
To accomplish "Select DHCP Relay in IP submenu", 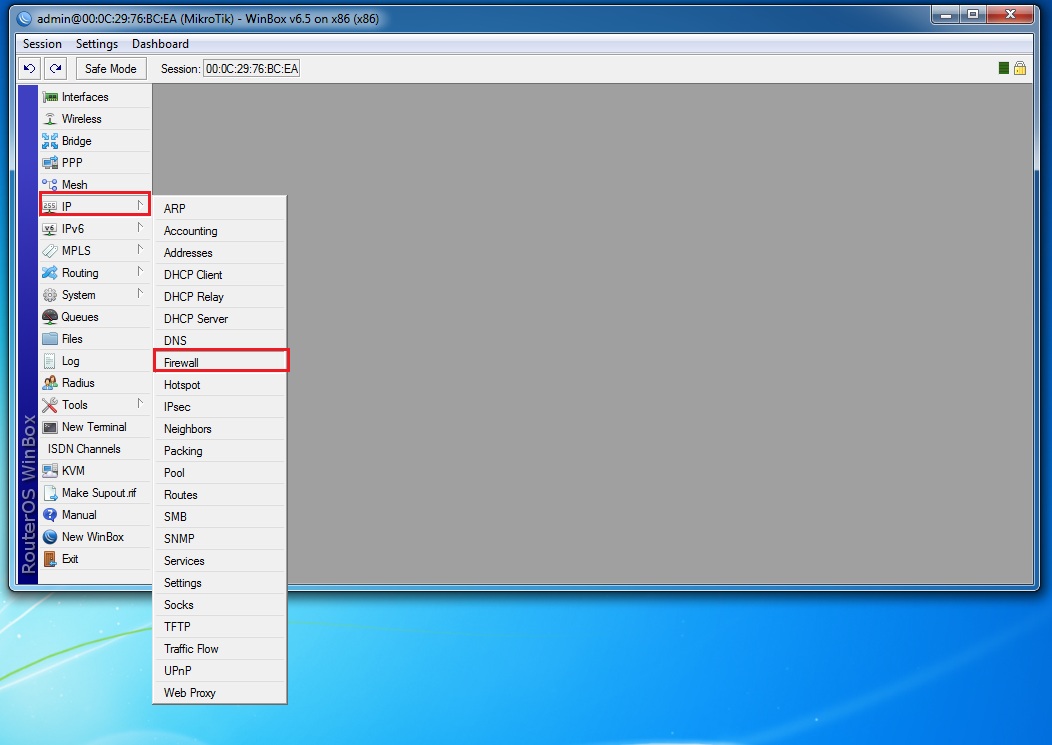I will click(x=220, y=297).
